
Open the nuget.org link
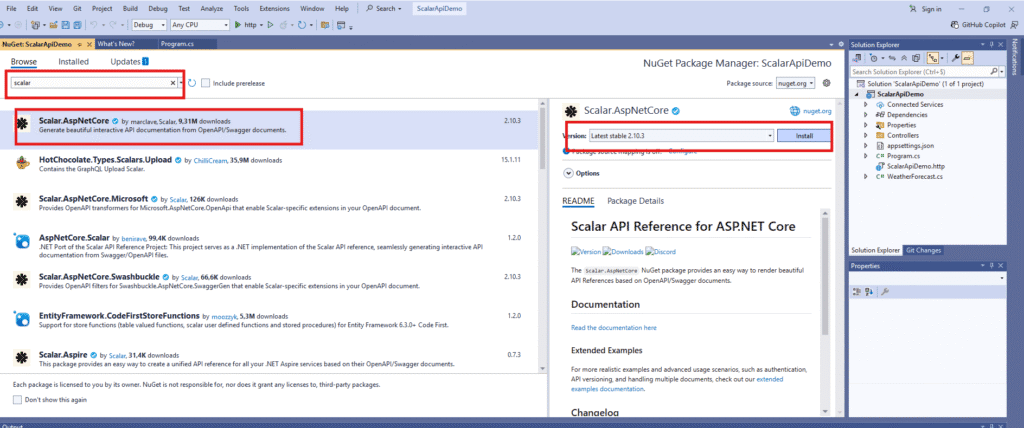pos(816,111)
